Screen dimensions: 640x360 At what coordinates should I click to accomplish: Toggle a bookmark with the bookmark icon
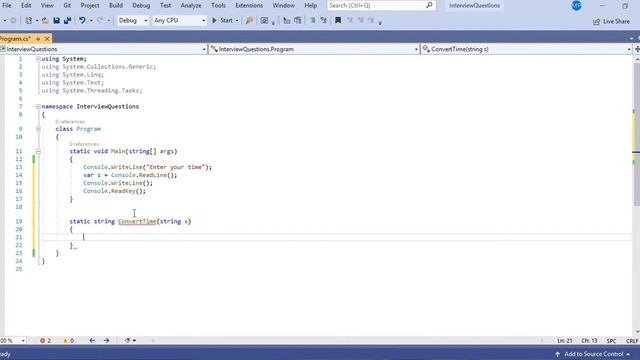[338, 20]
